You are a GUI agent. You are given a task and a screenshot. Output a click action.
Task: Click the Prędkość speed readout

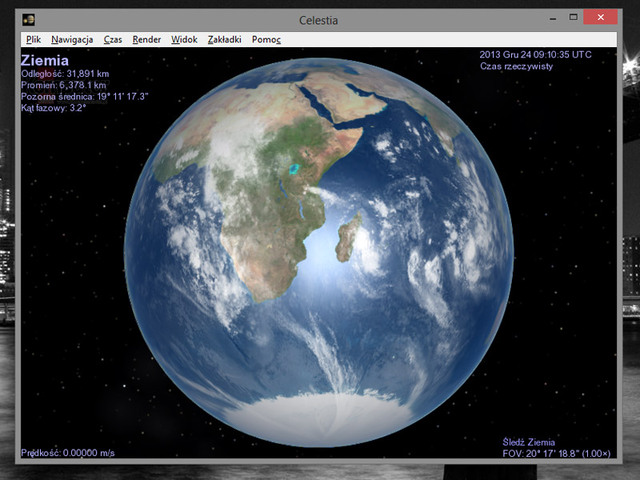(67, 453)
